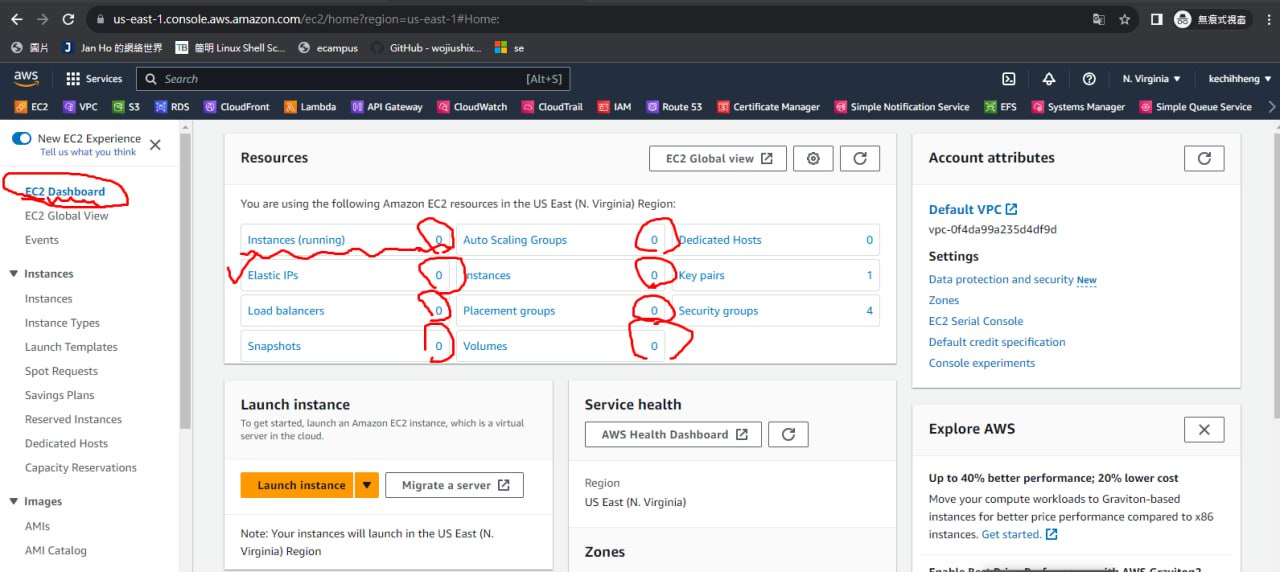This screenshot has height=572, width=1280.
Task: Open the S3 service shortcut
Action: pyautogui.click(x=126, y=107)
